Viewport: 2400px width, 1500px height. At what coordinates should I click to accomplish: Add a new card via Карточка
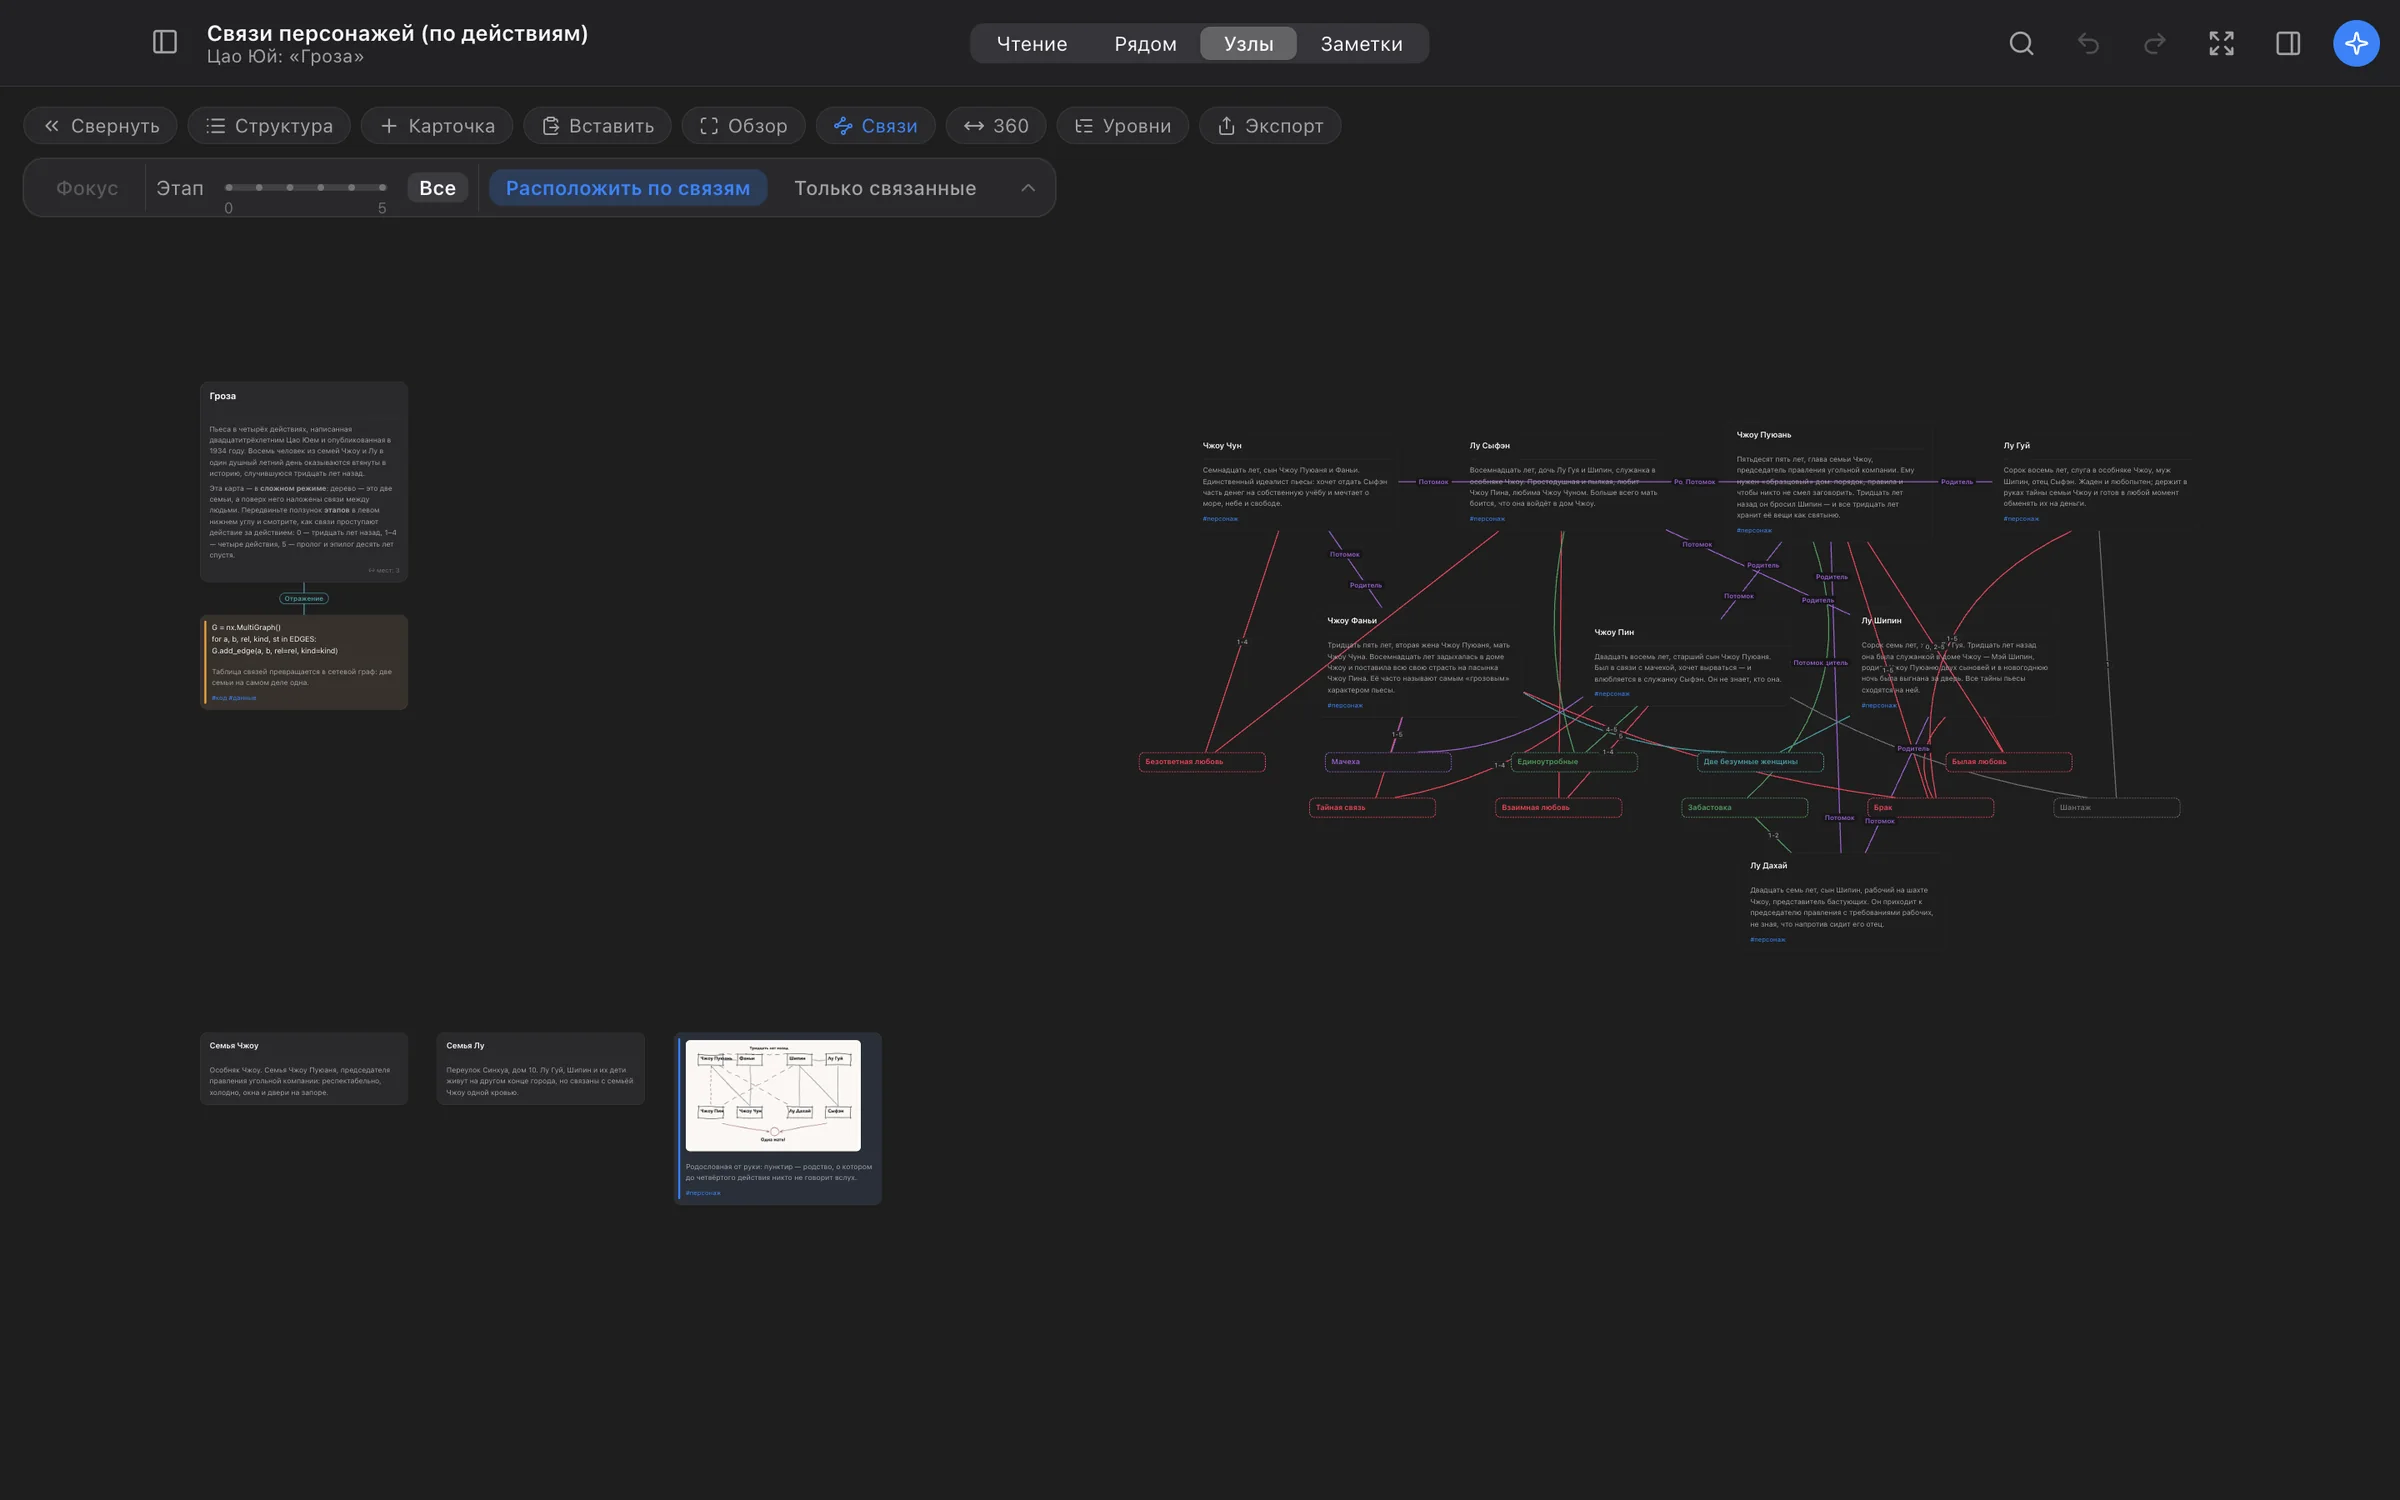(437, 126)
